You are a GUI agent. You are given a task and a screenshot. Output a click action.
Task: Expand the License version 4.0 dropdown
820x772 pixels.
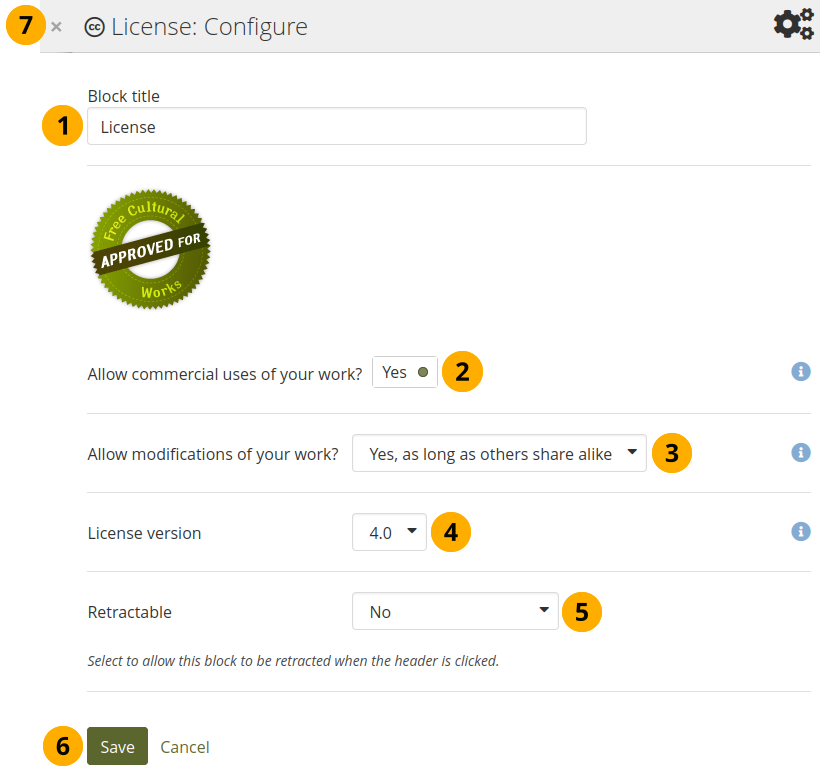pyautogui.click(x=389, y=532)
